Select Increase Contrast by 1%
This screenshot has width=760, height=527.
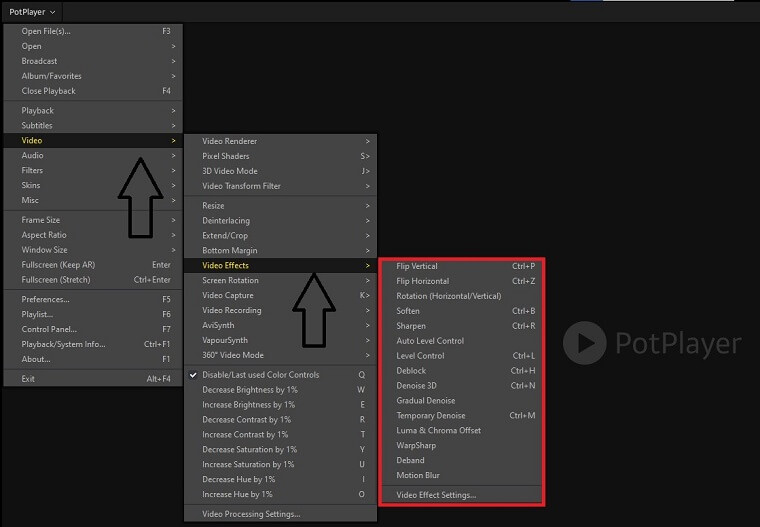(x=280, y=435)
